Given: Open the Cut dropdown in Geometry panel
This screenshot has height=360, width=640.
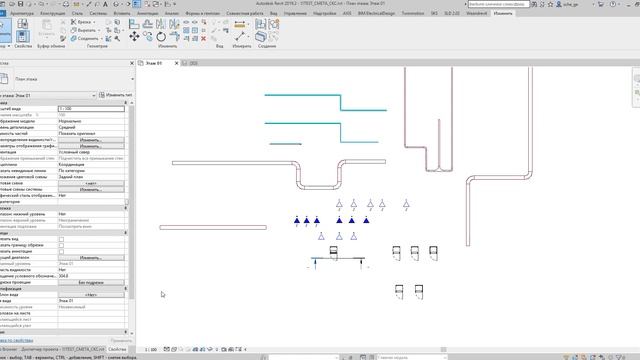Looking at the screenshot, I should pos(99,30).
